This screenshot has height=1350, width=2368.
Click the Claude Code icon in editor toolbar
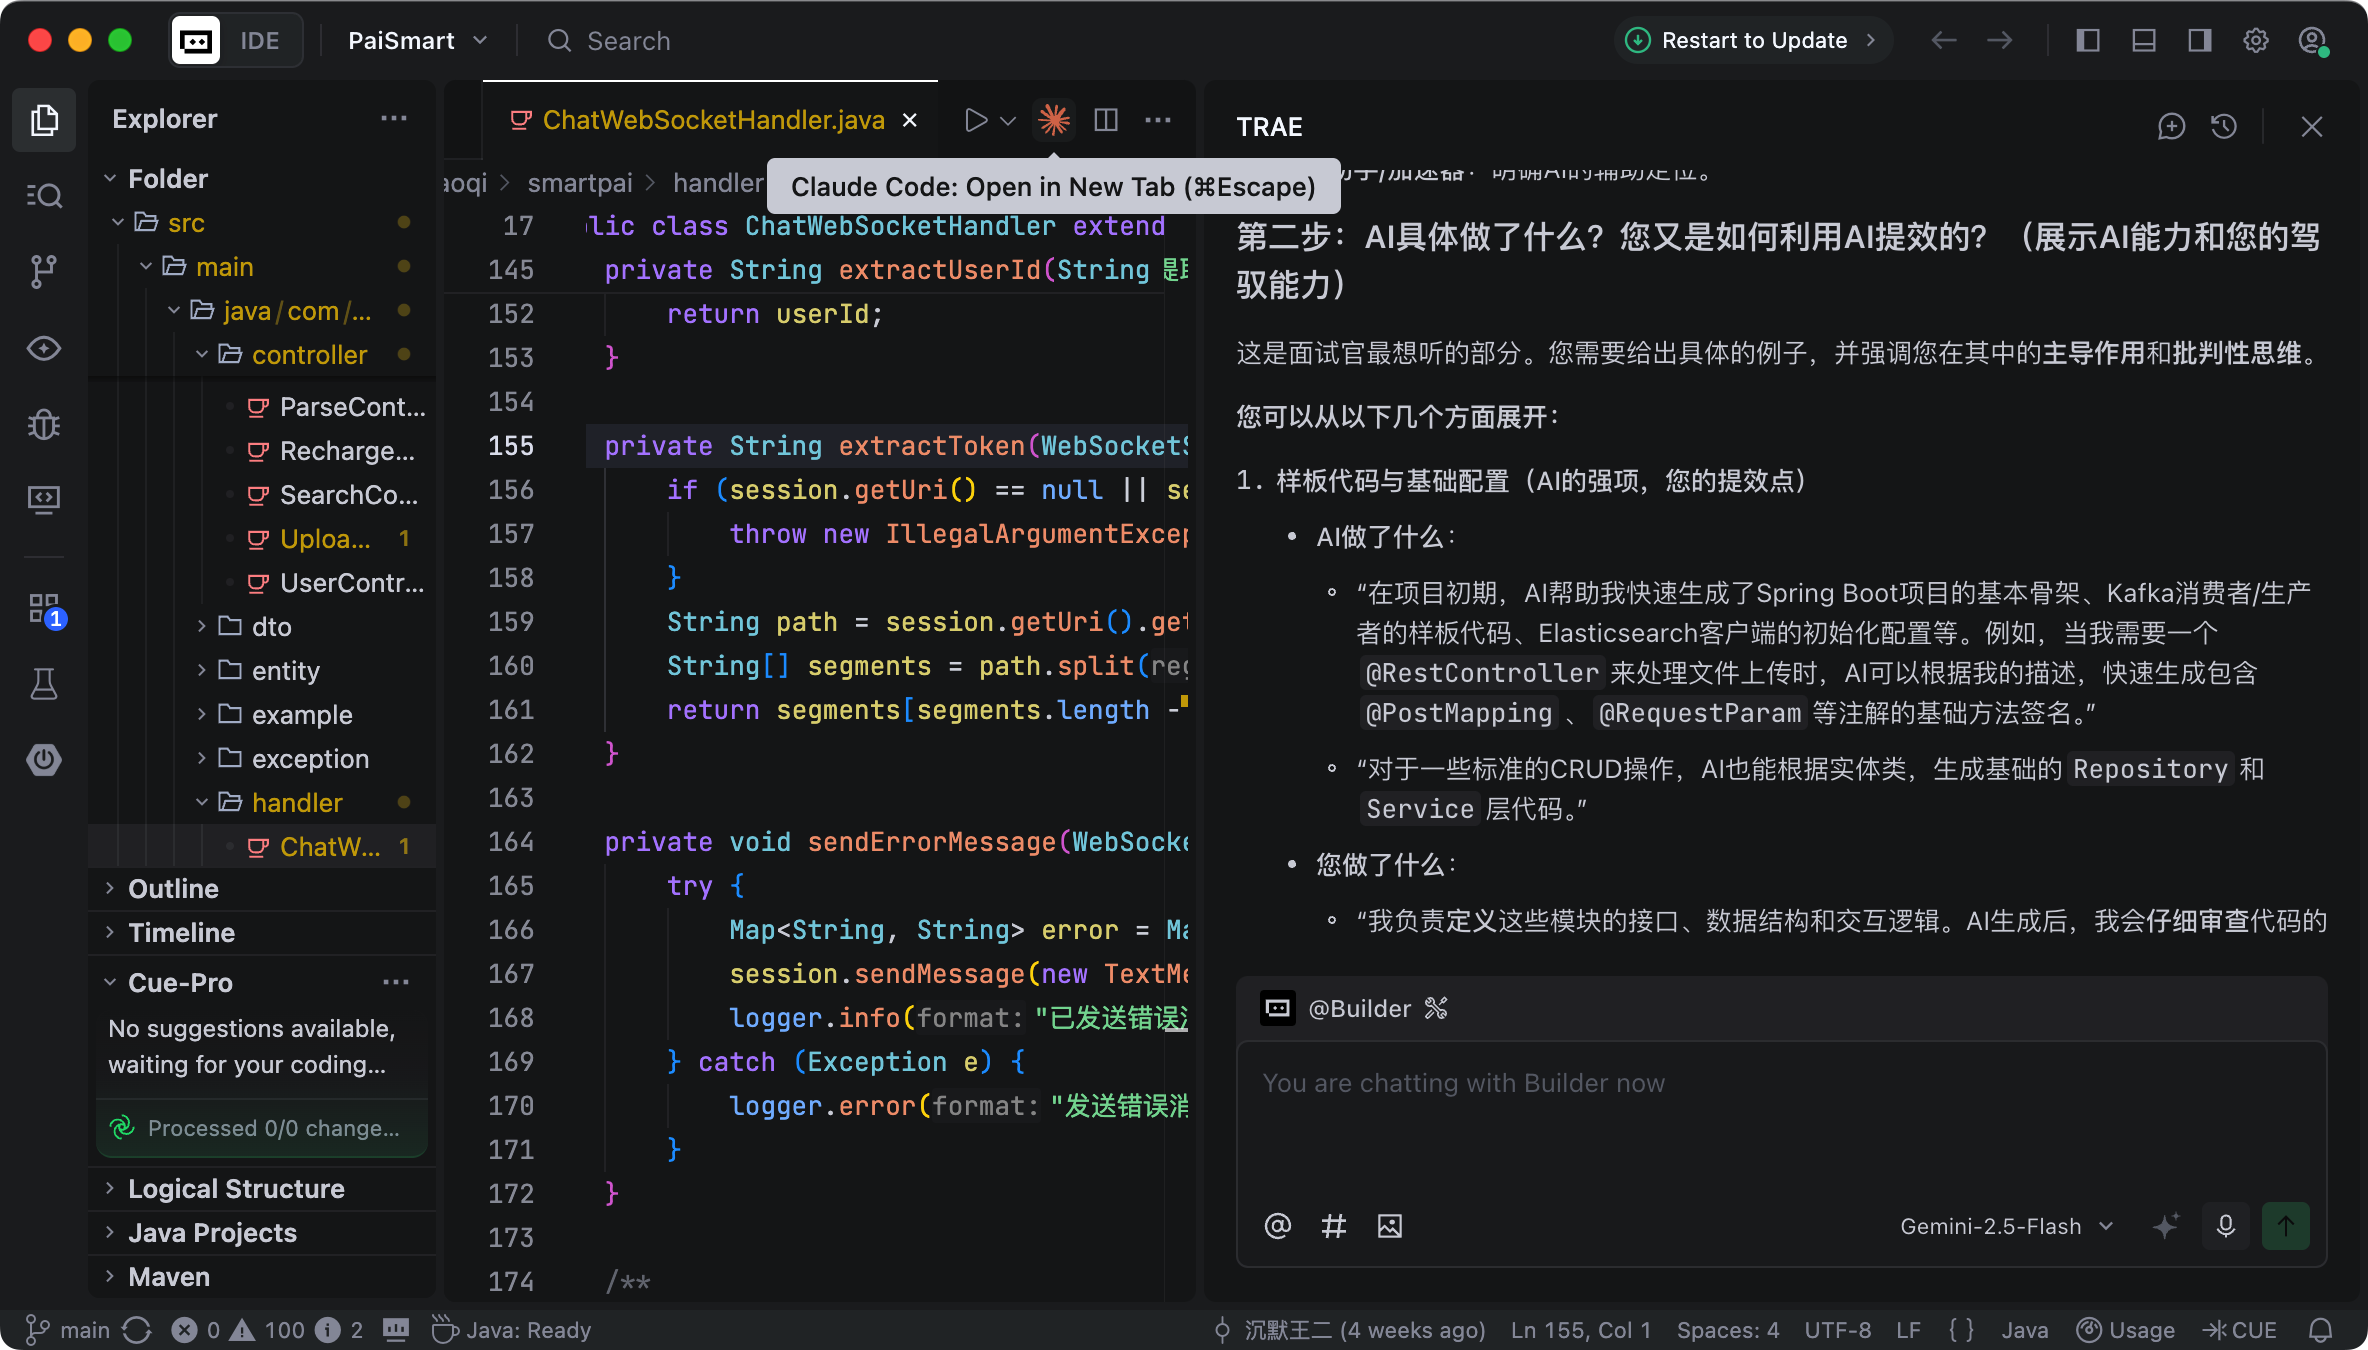pyautogui.click(x=1053, y=120)
